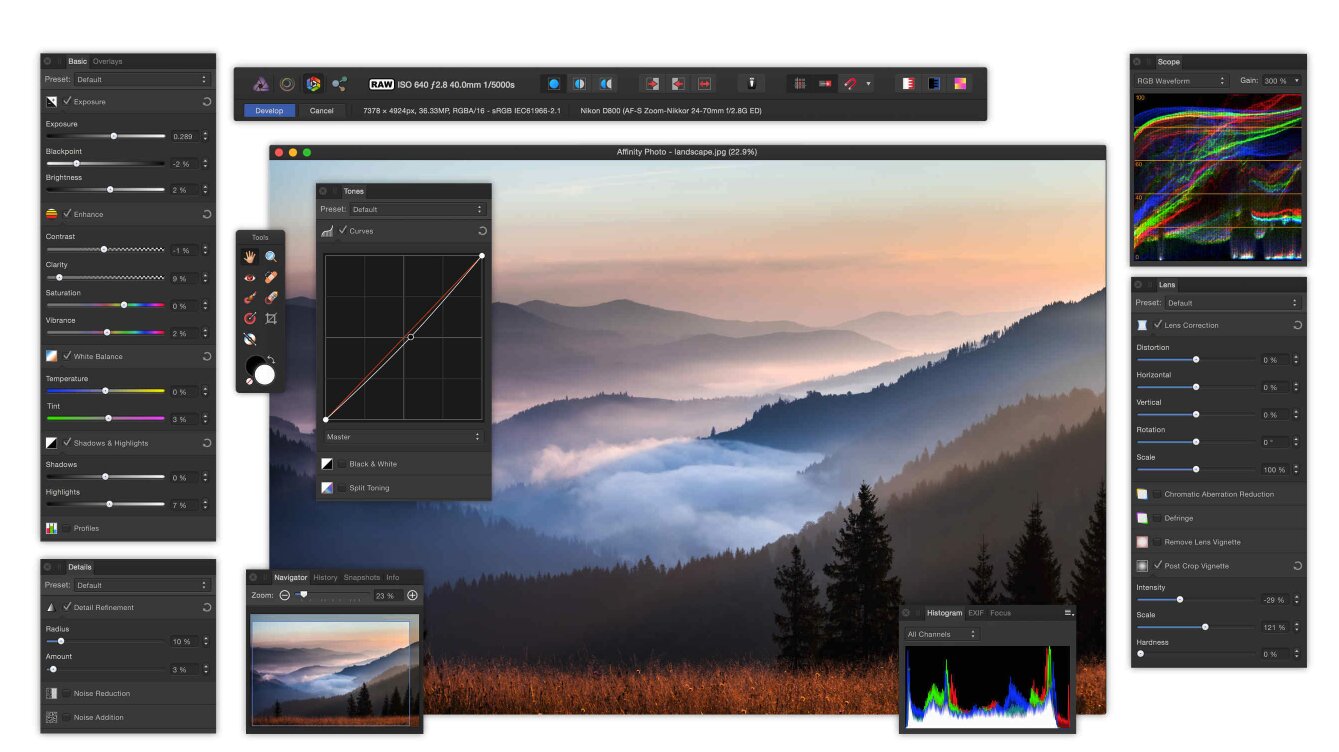Activate the Crop tool

click(x=272, y=317)
